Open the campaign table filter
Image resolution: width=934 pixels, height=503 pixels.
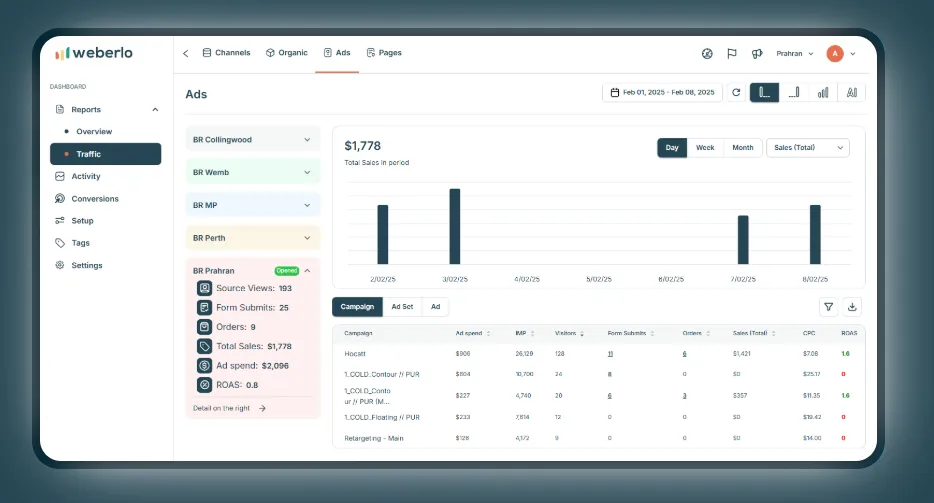pyautogui.click(x=829, y=307)
